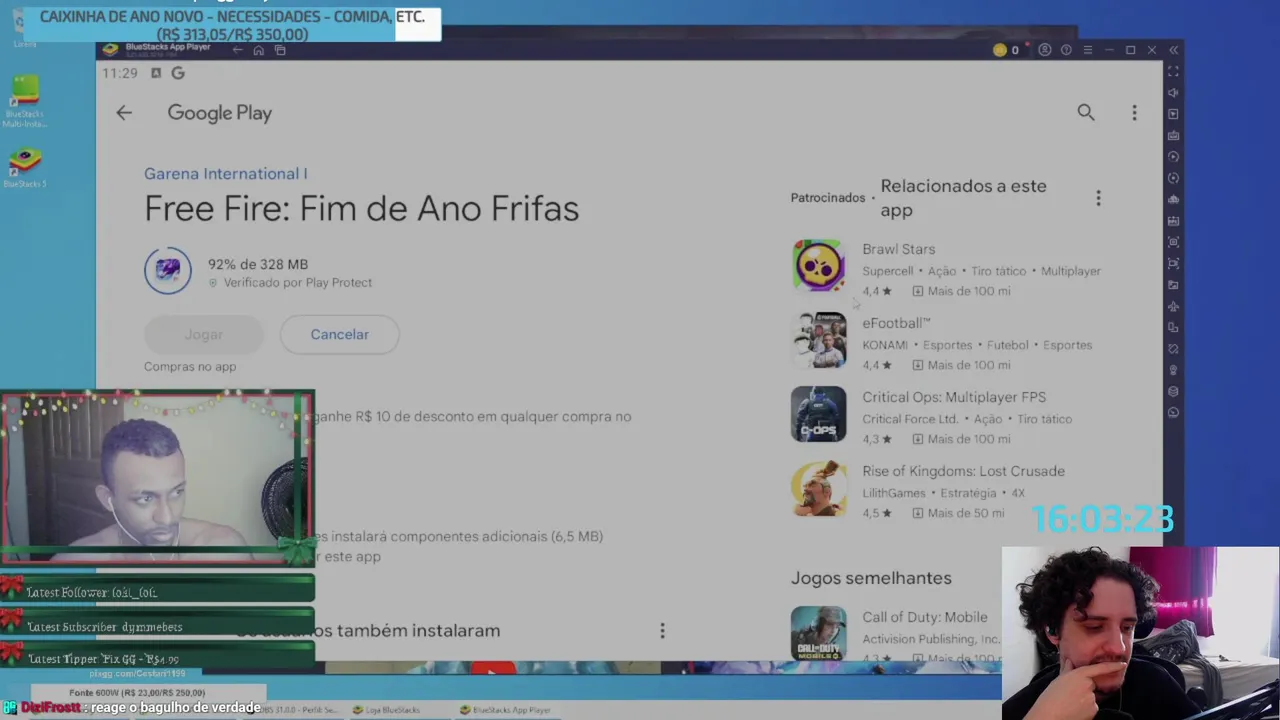Open BlueStacks 5 desktop shortcut
Viewport: 1280px width, 720px height.
pos(25,168)
